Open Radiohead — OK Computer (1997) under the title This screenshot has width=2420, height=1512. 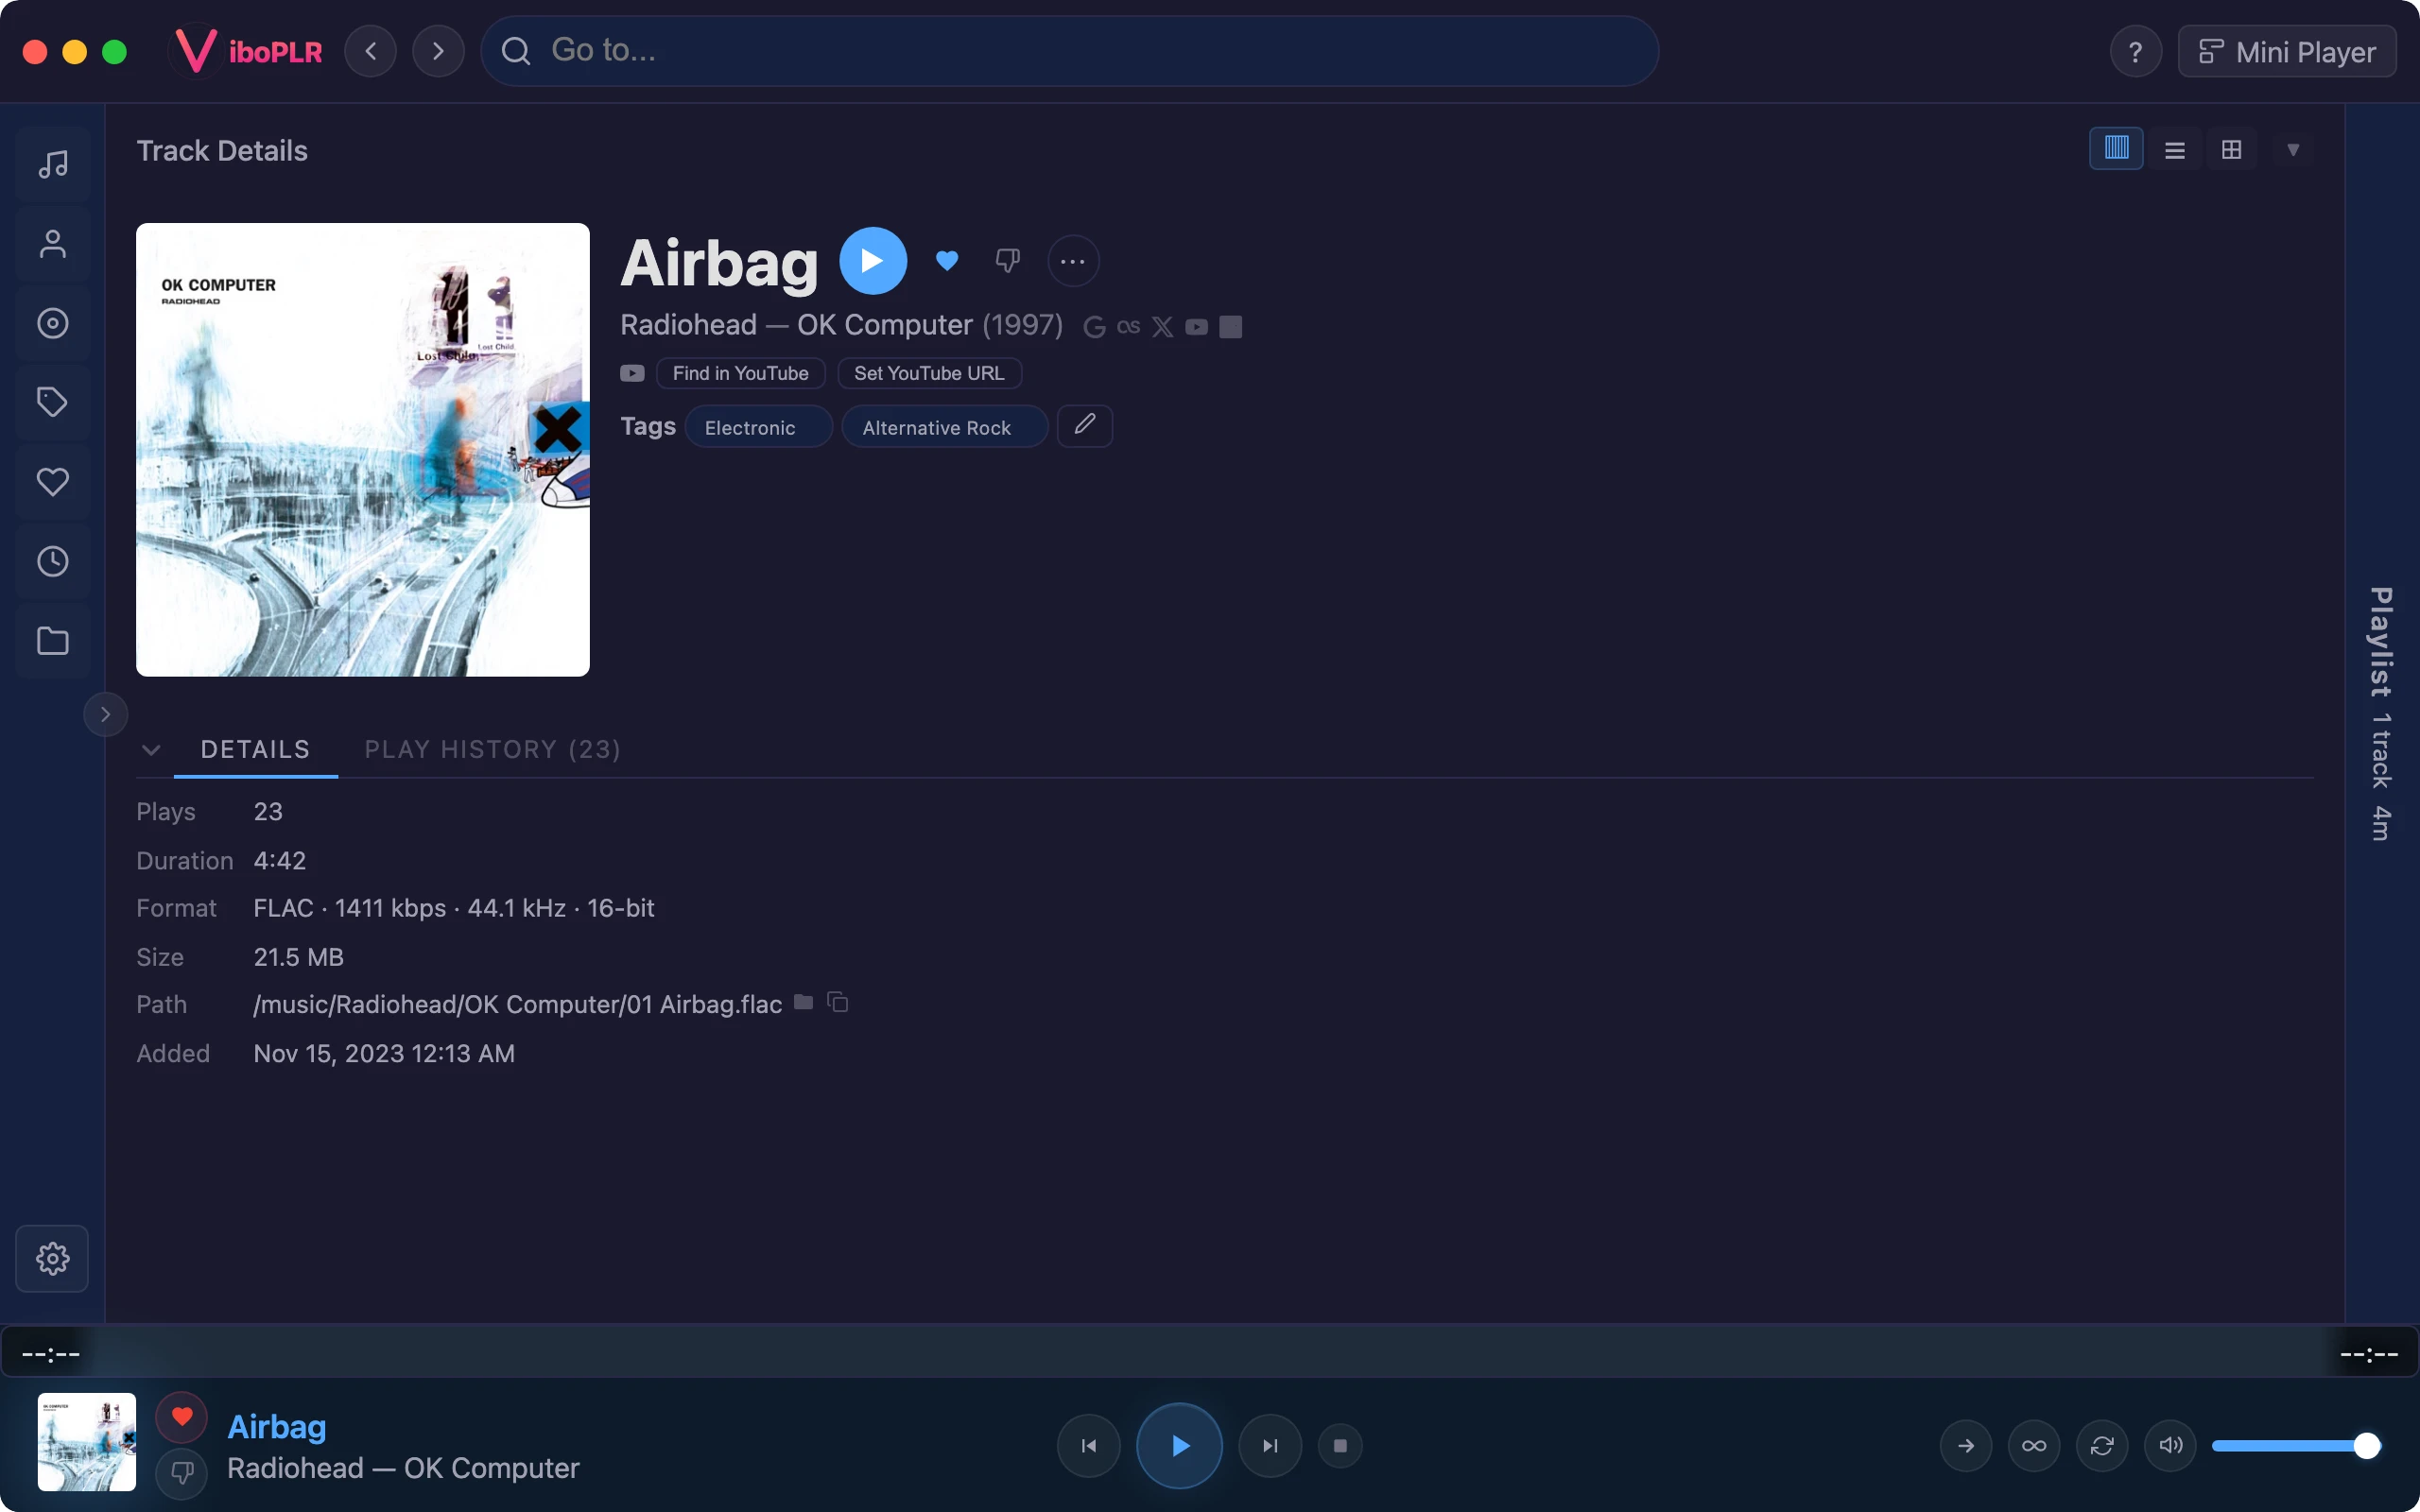841,325
